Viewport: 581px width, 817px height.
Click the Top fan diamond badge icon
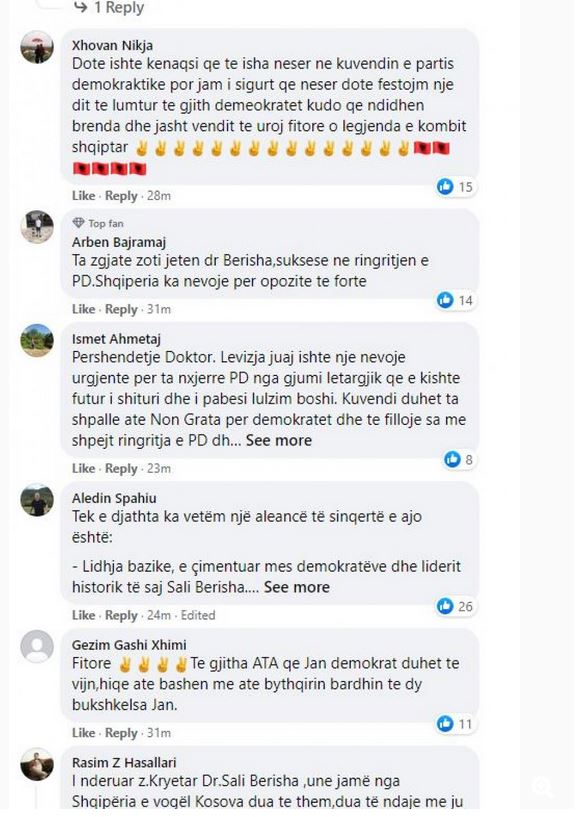[78, 223]
